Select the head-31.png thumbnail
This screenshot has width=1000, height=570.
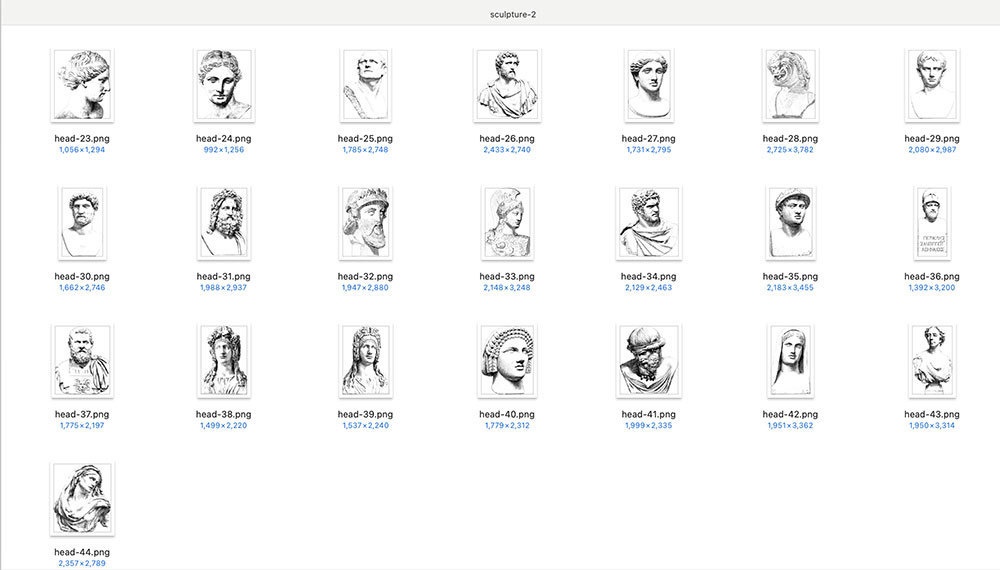(x=224, y=223)
